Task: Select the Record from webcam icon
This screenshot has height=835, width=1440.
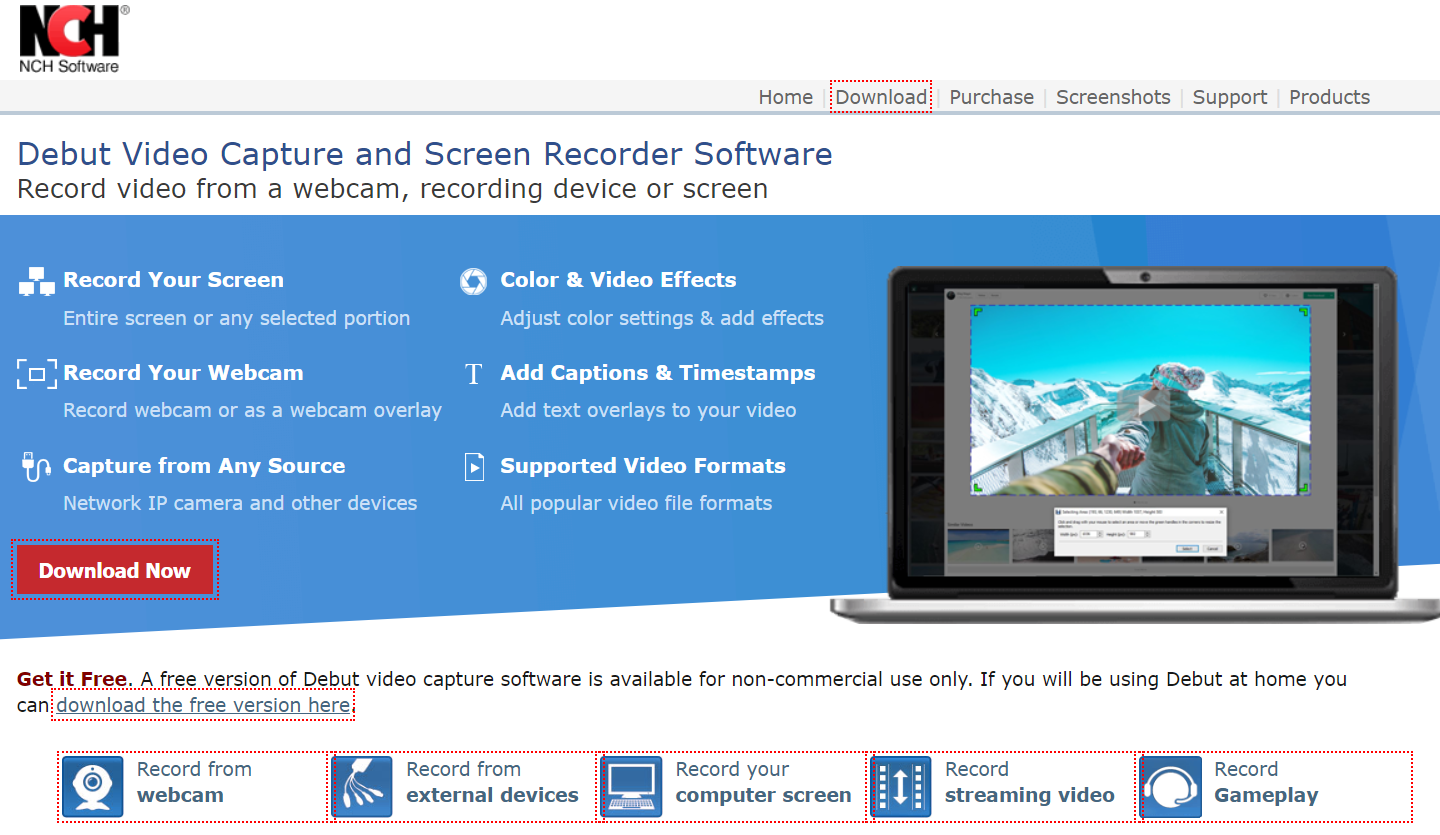Action: (92, 786)
